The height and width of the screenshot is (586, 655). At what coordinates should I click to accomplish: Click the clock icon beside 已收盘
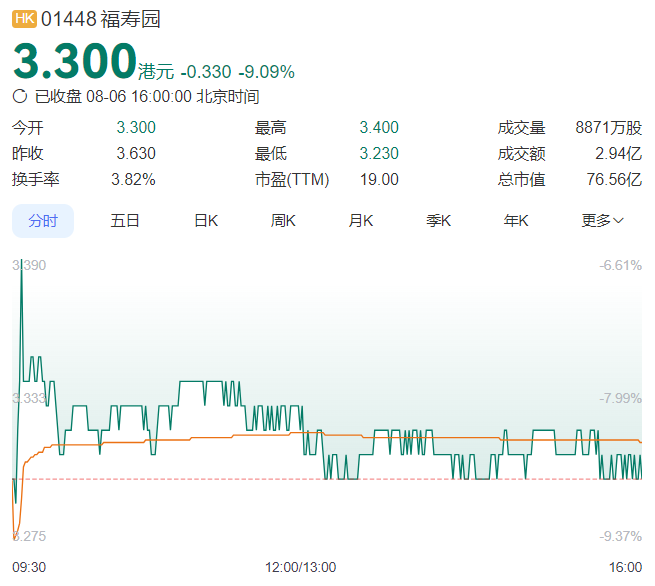tap(20, 97)
